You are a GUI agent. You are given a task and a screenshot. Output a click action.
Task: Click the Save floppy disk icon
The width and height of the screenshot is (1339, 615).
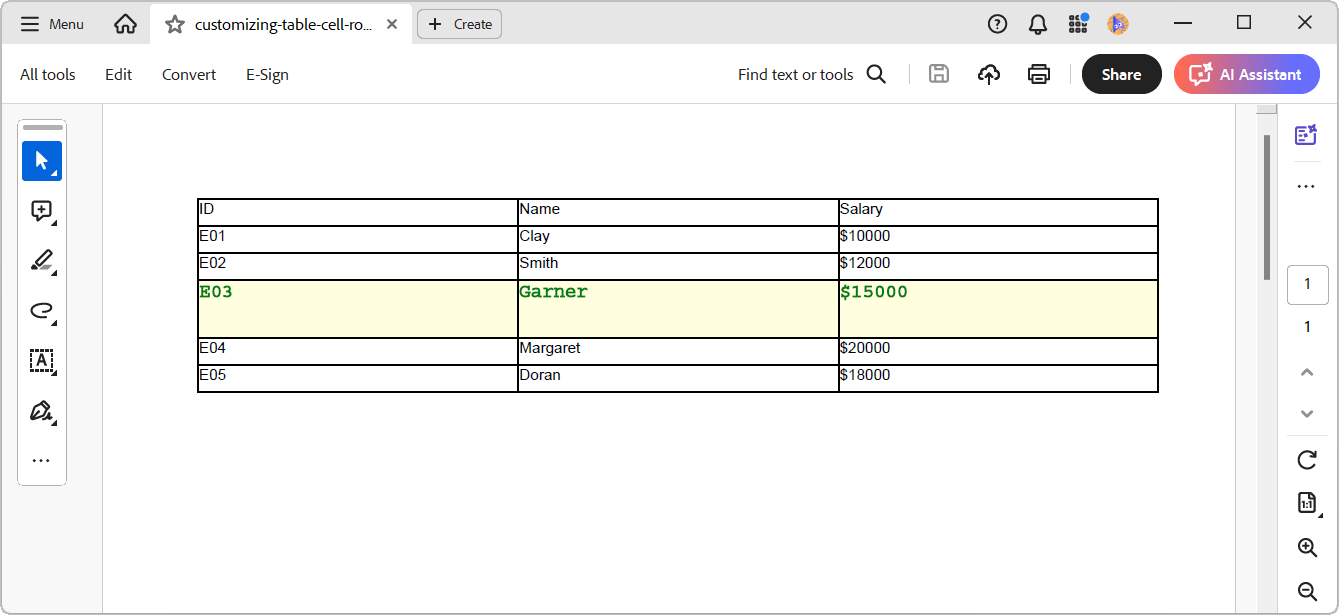(x=938, y=74)
